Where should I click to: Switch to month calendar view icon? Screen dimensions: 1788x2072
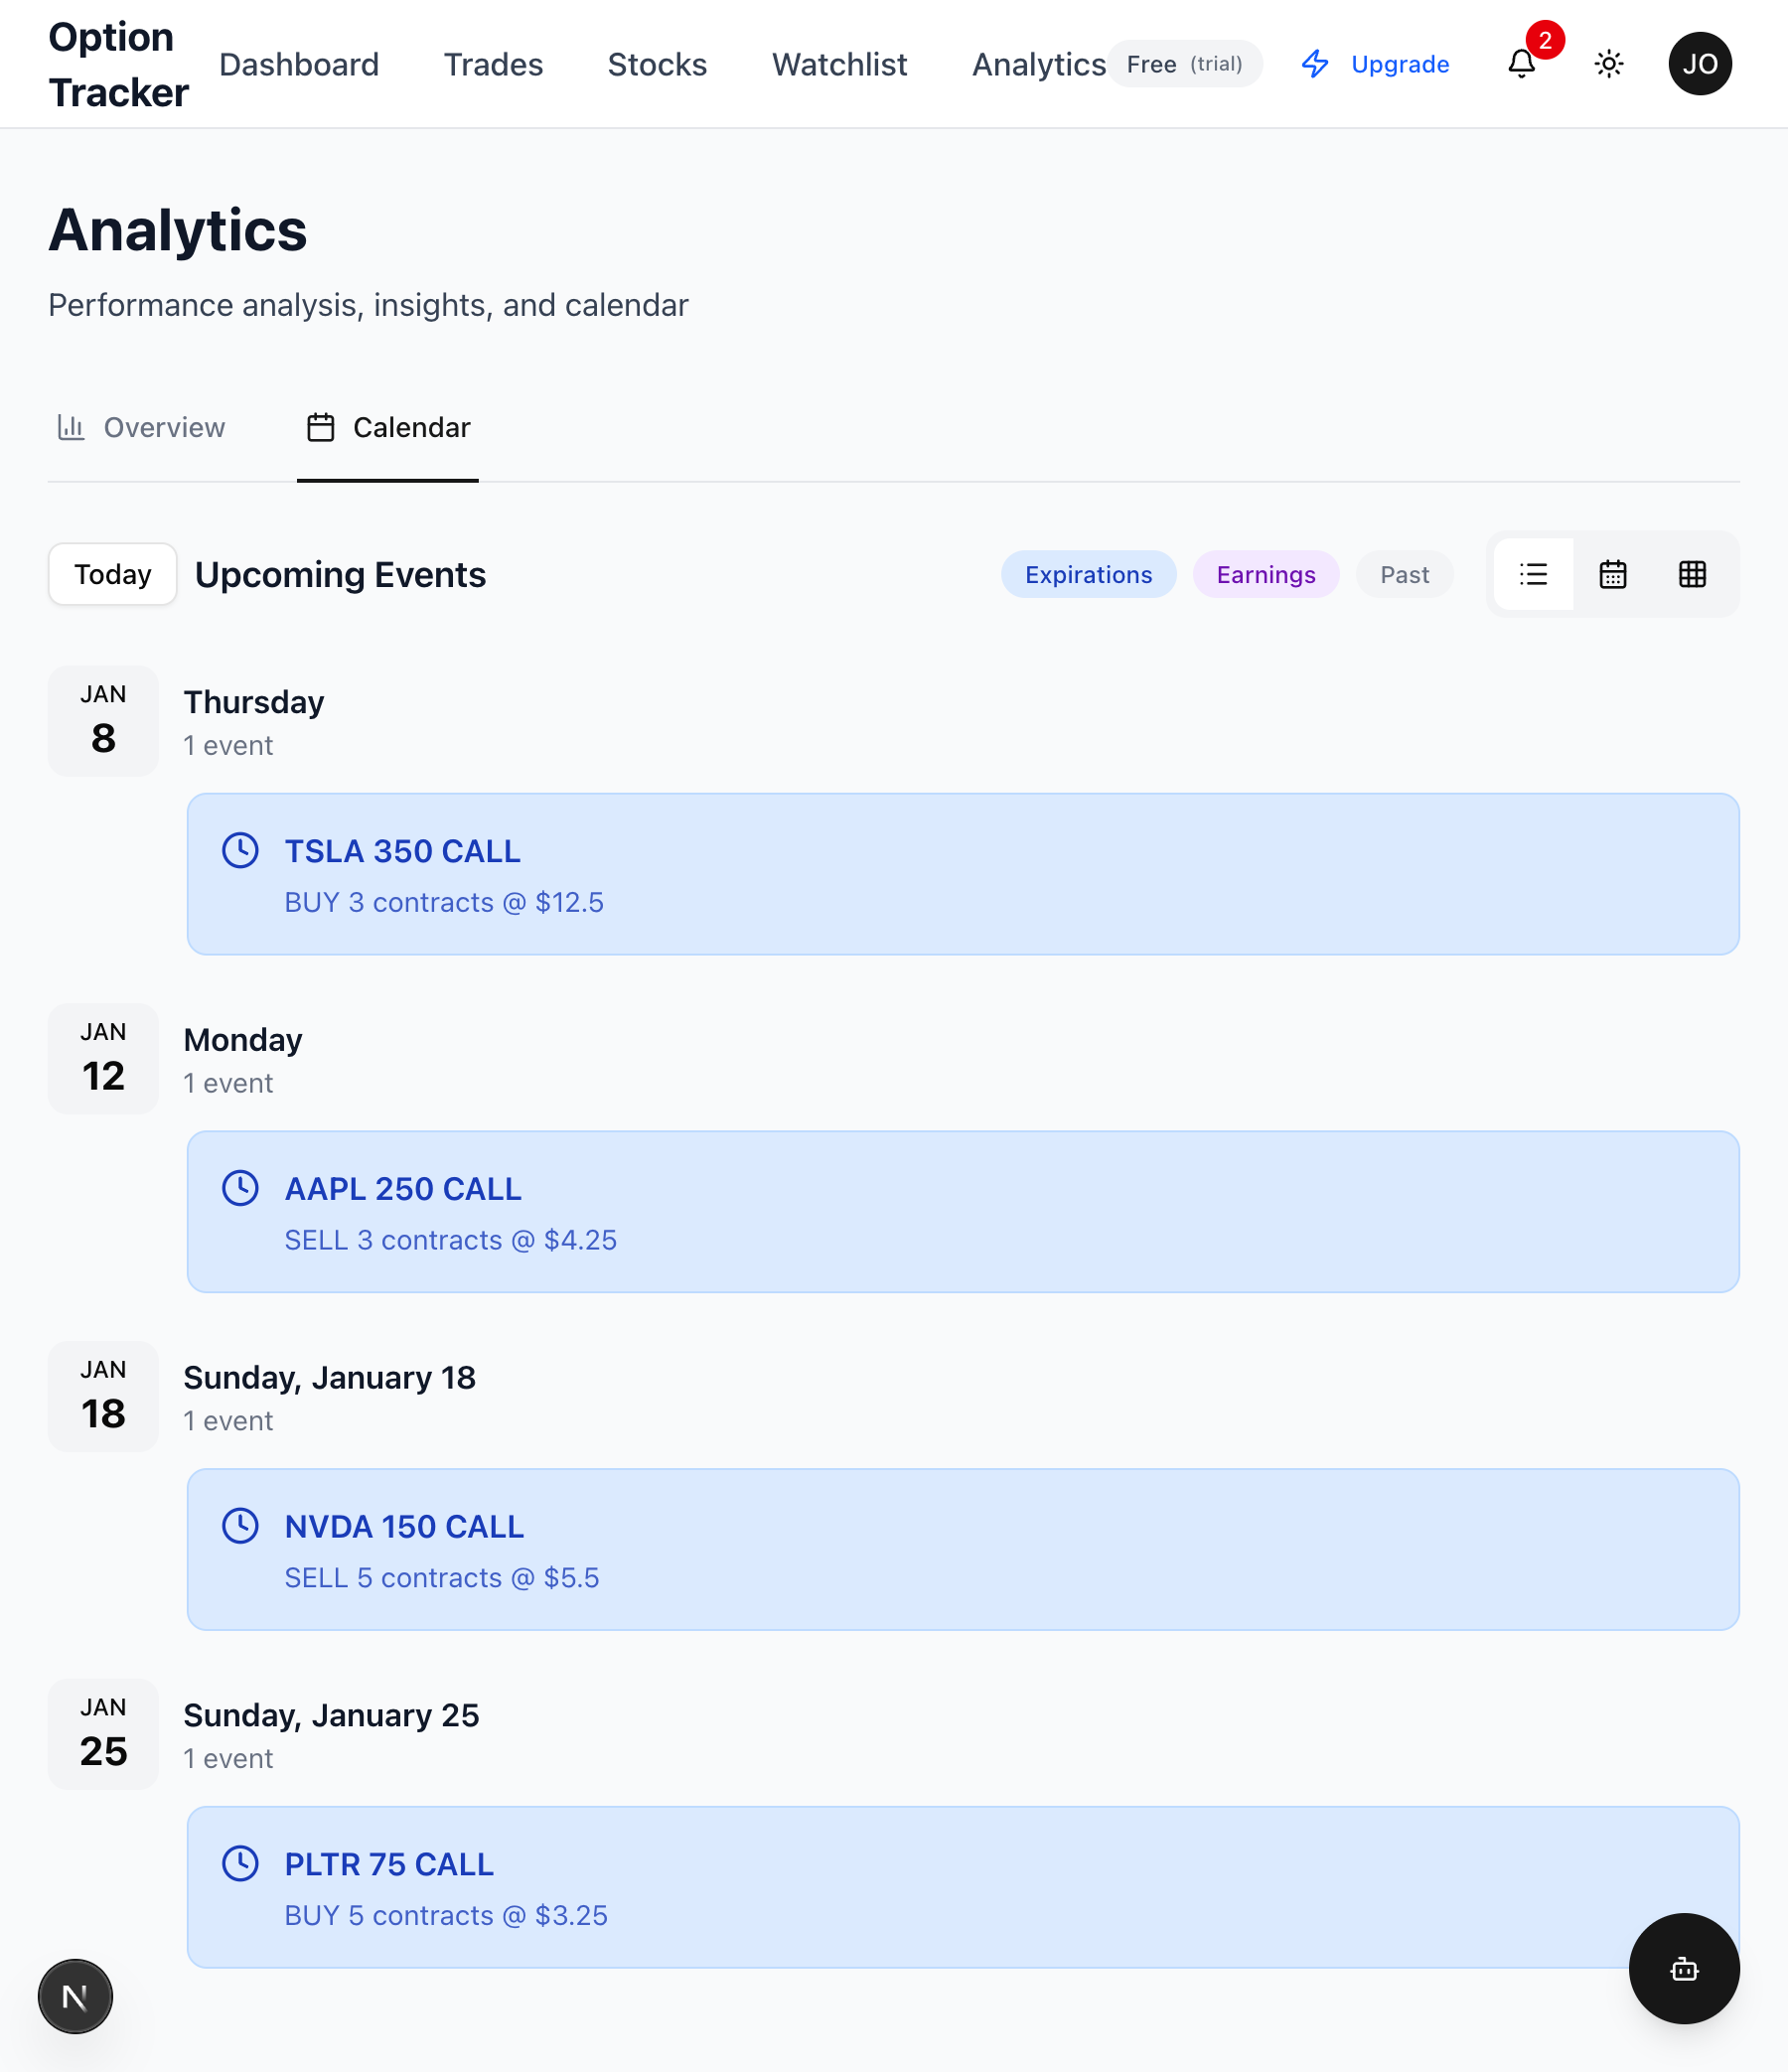pos(1612,574)
